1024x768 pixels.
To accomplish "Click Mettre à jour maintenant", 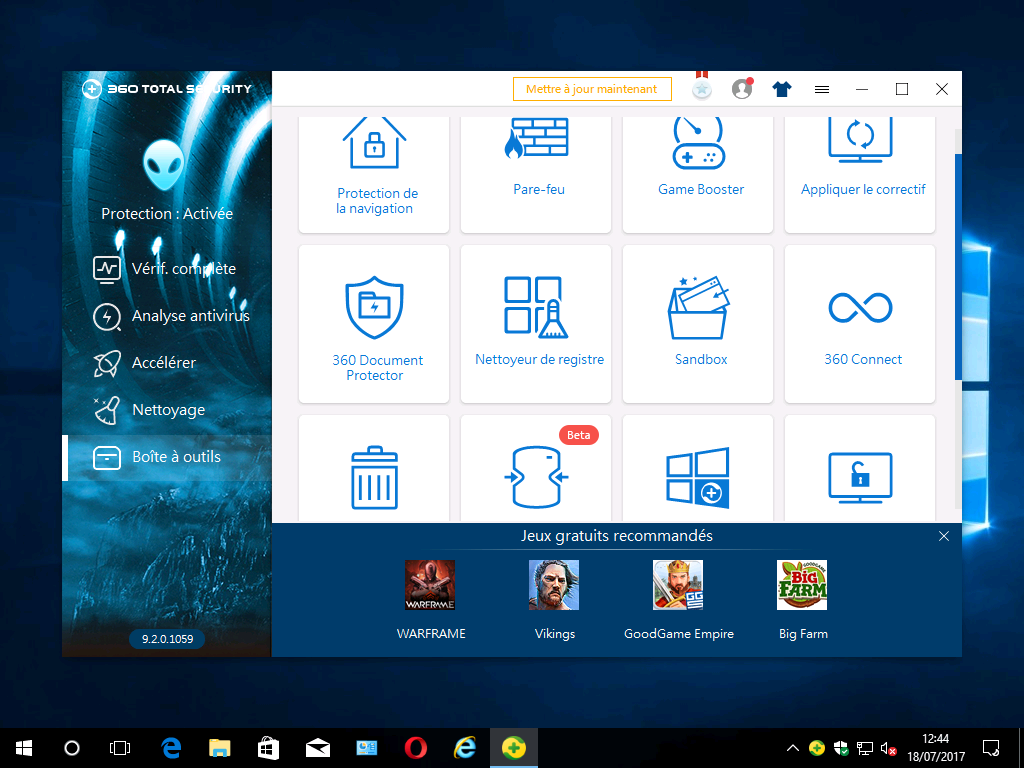I will click(591, 89).
